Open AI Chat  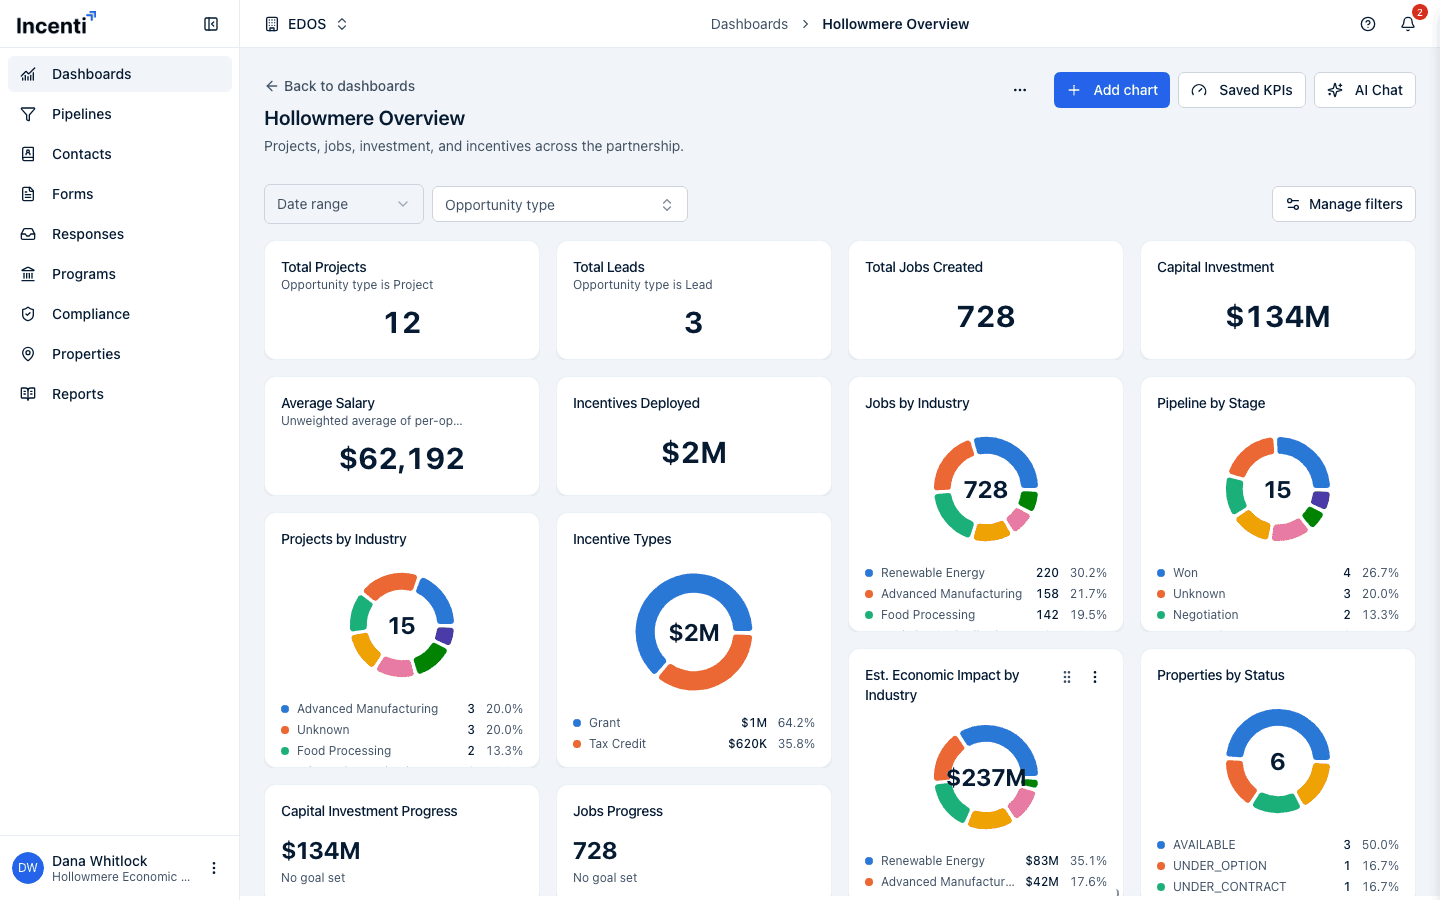[1365, 90]
